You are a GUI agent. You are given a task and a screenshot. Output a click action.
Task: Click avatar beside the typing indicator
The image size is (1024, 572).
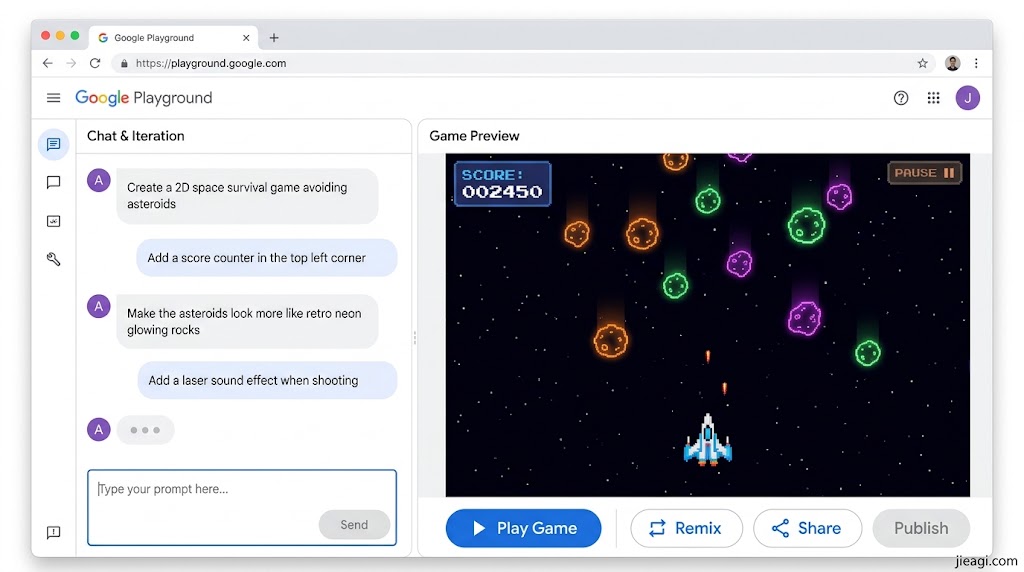pos(99,430)
